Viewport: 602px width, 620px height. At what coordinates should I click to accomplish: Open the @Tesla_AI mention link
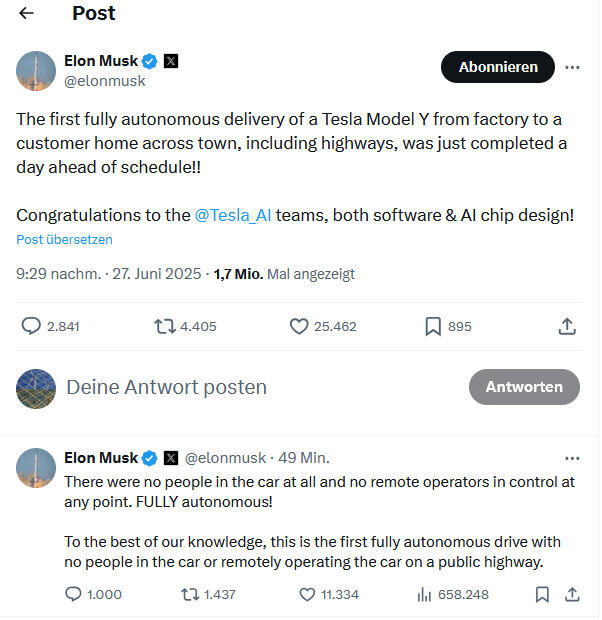pos(233,215)
